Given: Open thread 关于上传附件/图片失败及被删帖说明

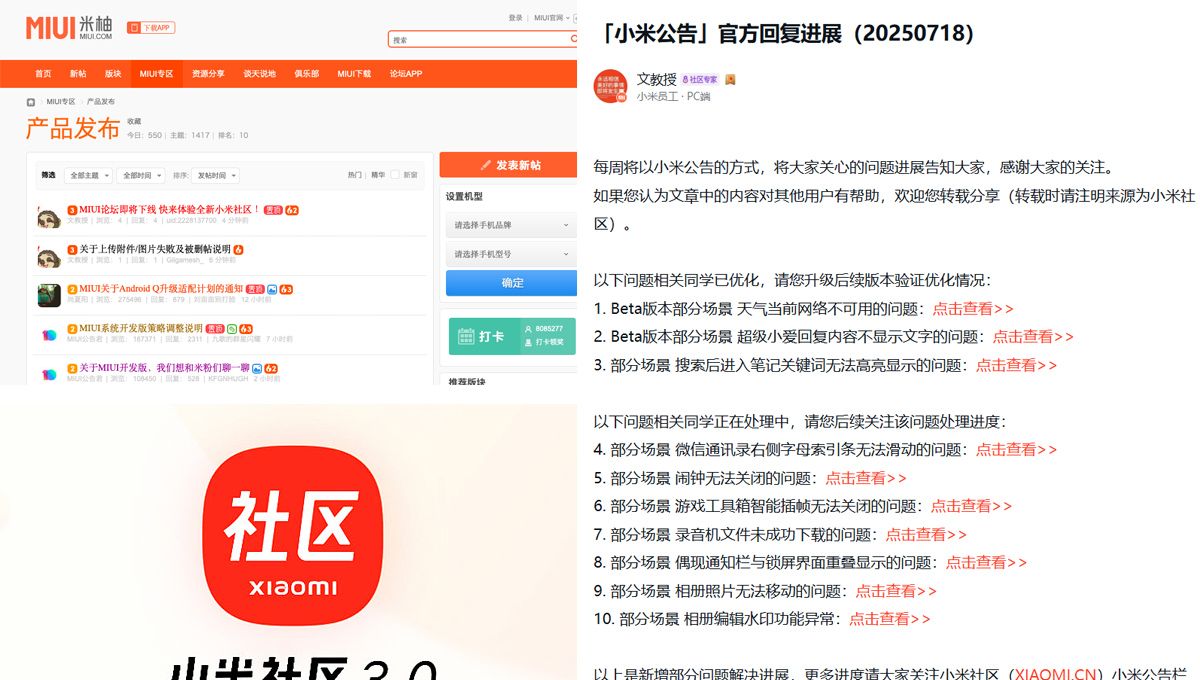Looking at the screenshot, I should point(155,249).
